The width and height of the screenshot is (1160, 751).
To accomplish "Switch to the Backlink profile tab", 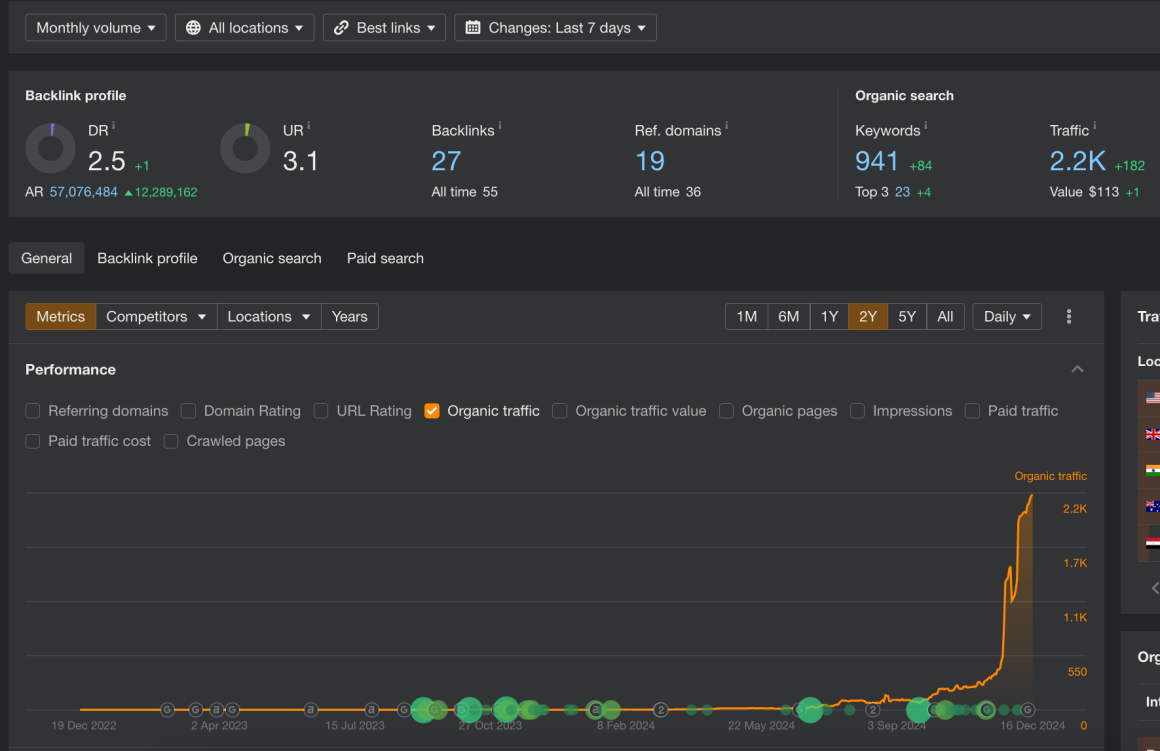I will point(147,257).
